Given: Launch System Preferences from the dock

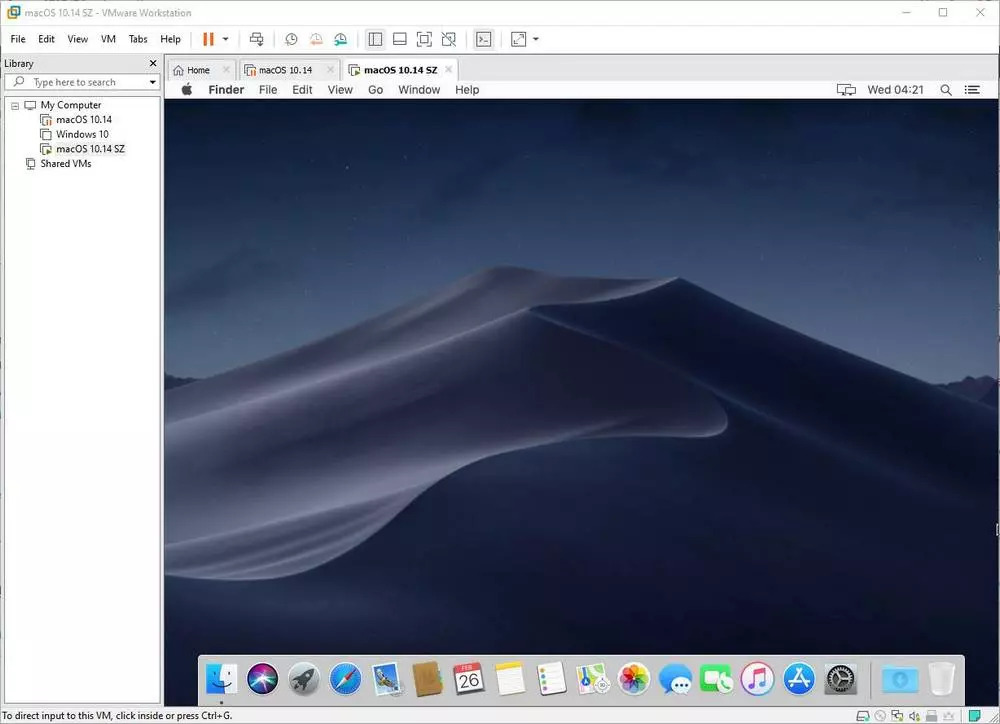Looking at the screenshot, I should 838,679.
